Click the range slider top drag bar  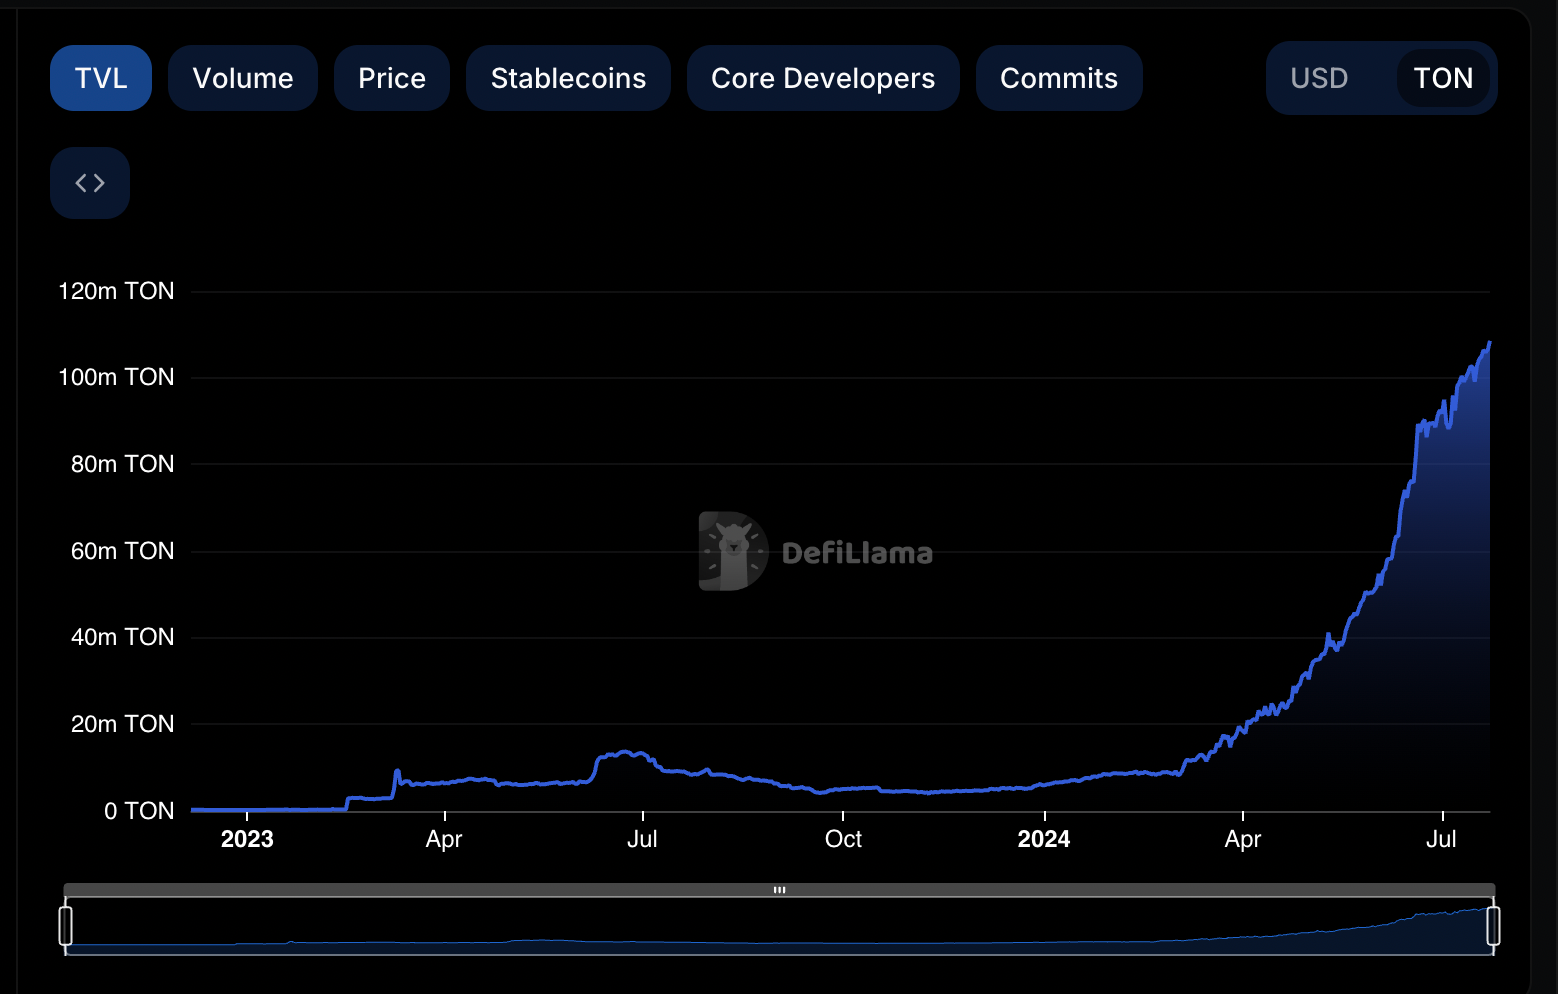point(779,890)
